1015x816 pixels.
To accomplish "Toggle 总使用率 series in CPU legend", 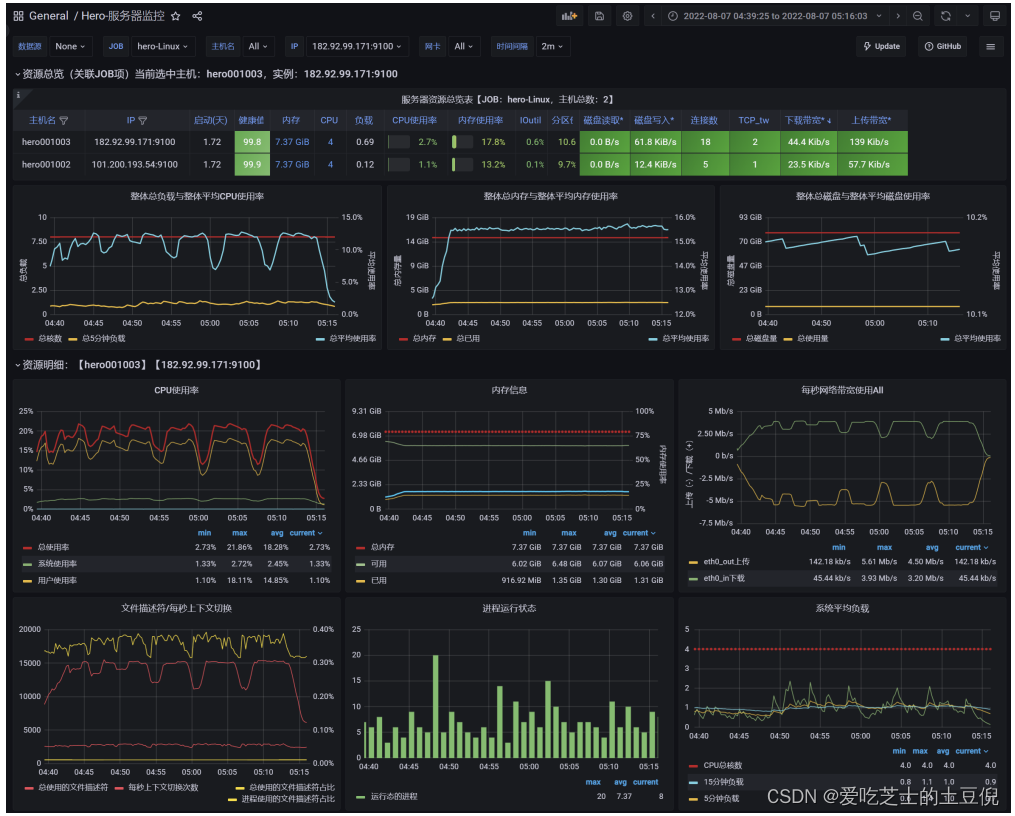I will [x=53, y=547].
